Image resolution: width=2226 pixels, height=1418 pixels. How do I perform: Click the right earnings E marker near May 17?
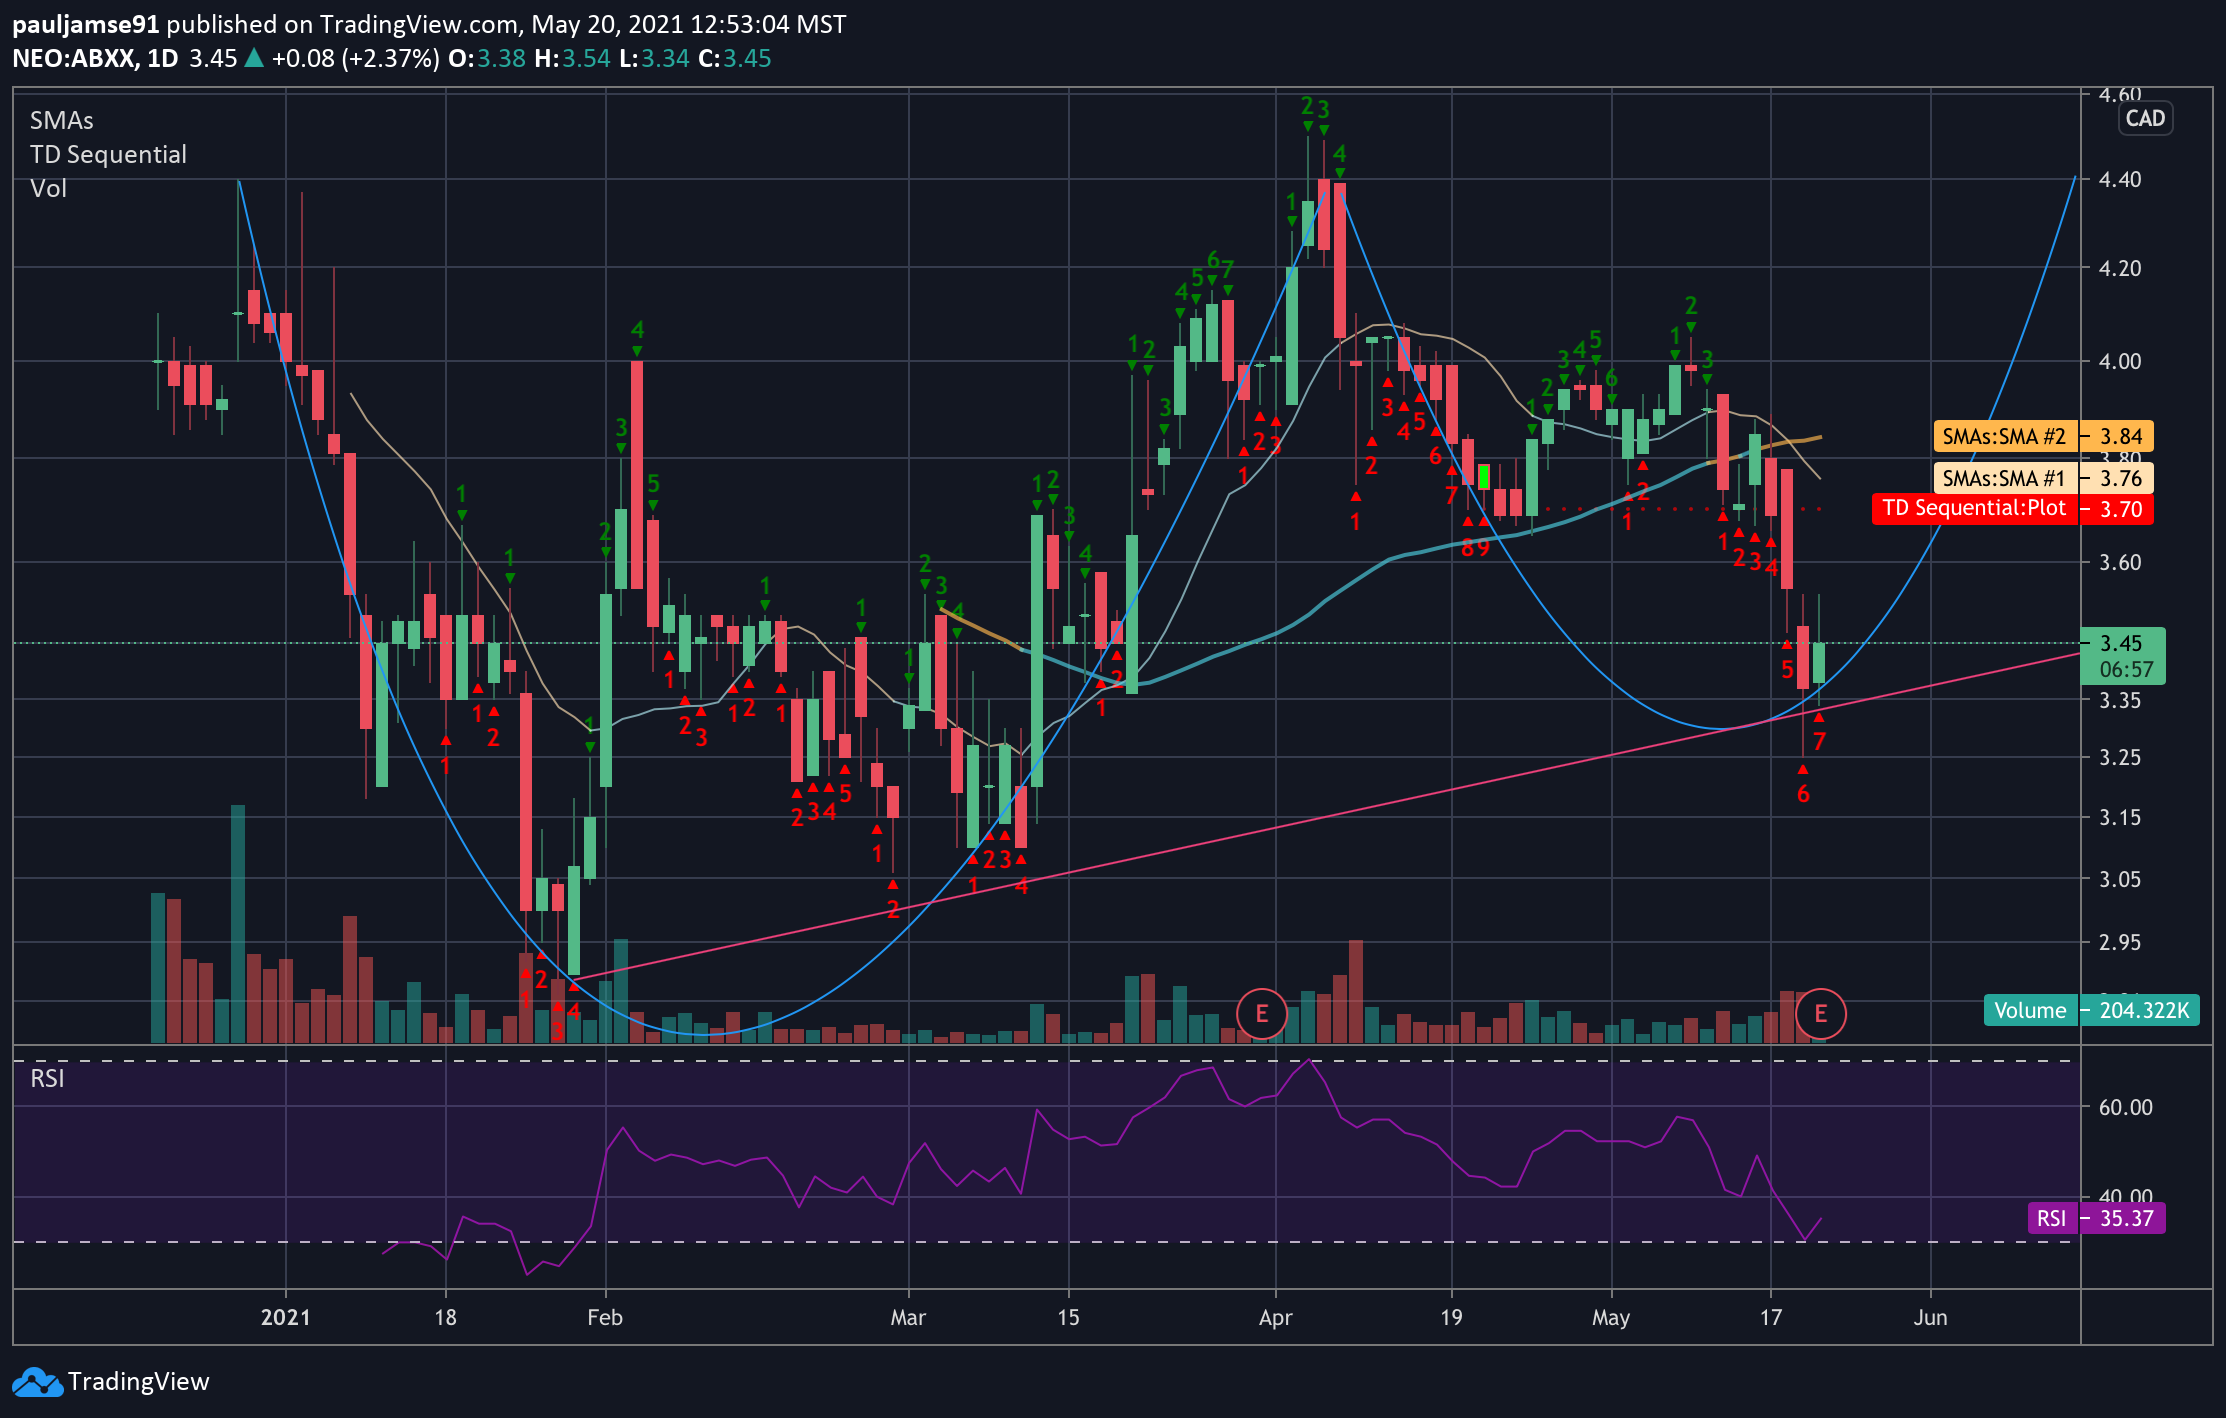[1820, 1013]
